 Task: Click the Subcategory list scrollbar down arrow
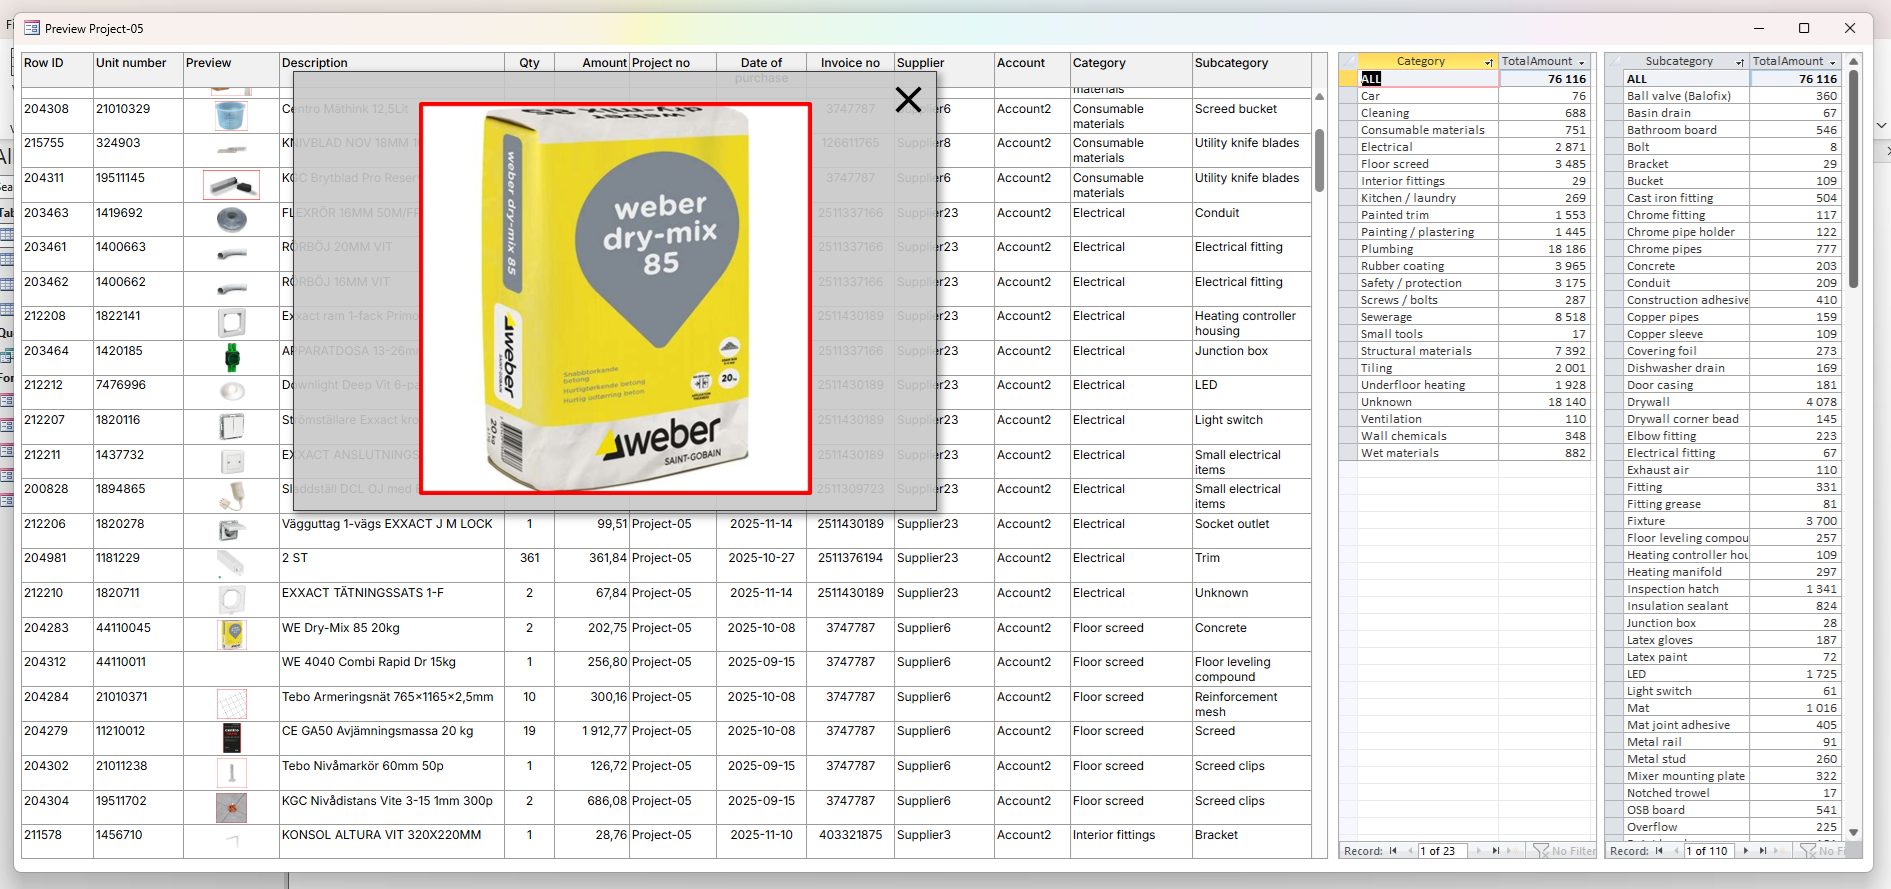(x=1854, y=832)
